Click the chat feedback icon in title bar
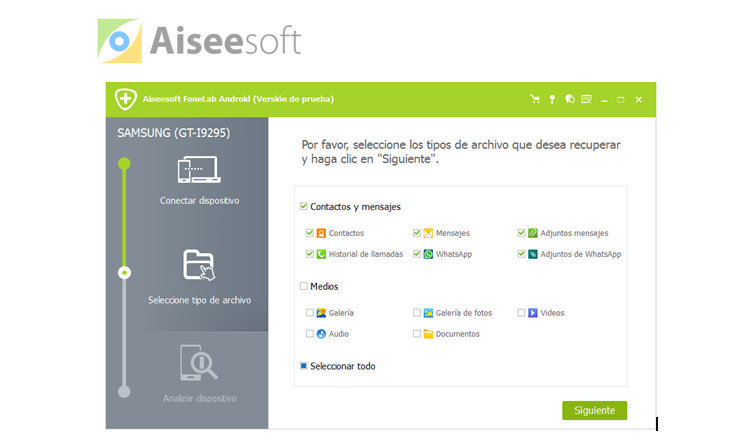The width and height of the screenshot is (746, 447). click(569, 99)
